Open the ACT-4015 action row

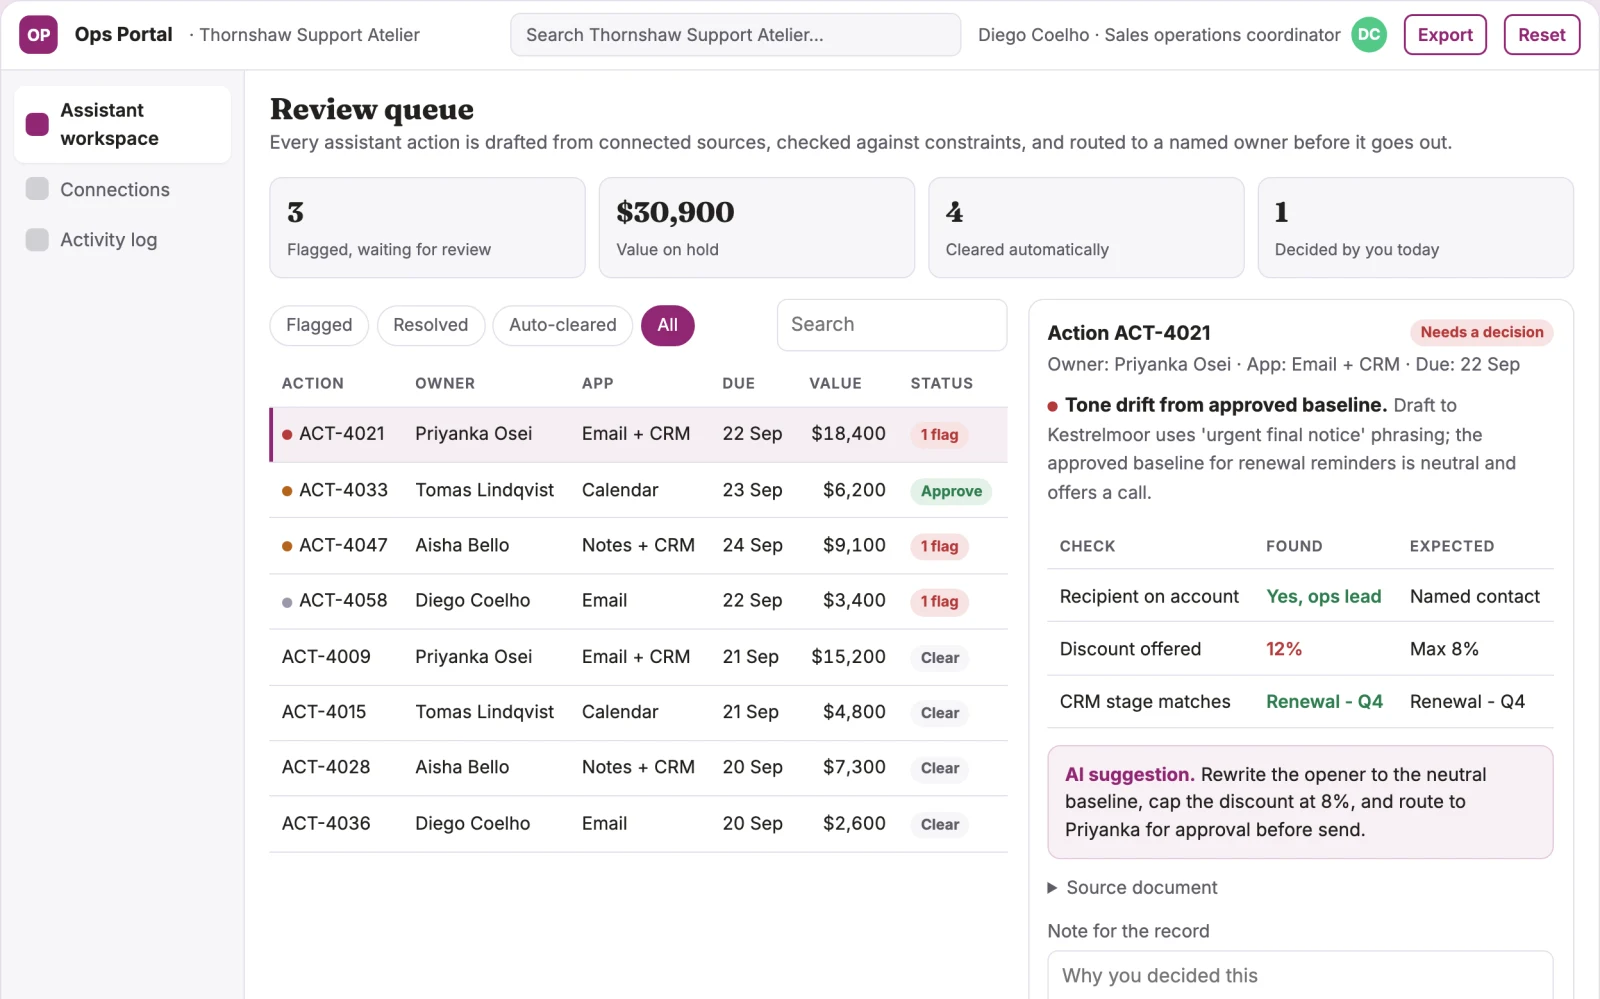pos(638,712)
